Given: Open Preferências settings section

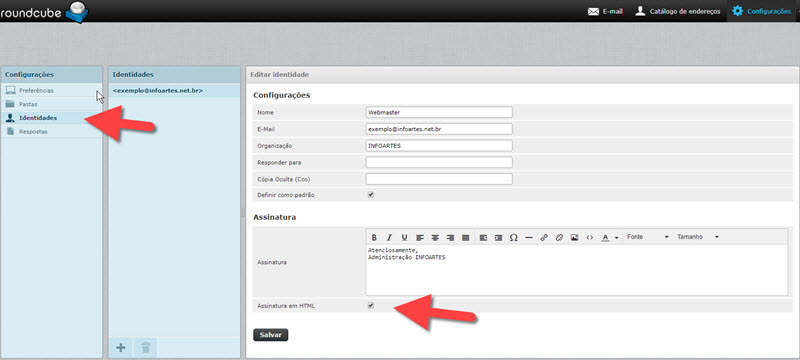Looking at the screenshot, I should [52, 90].
